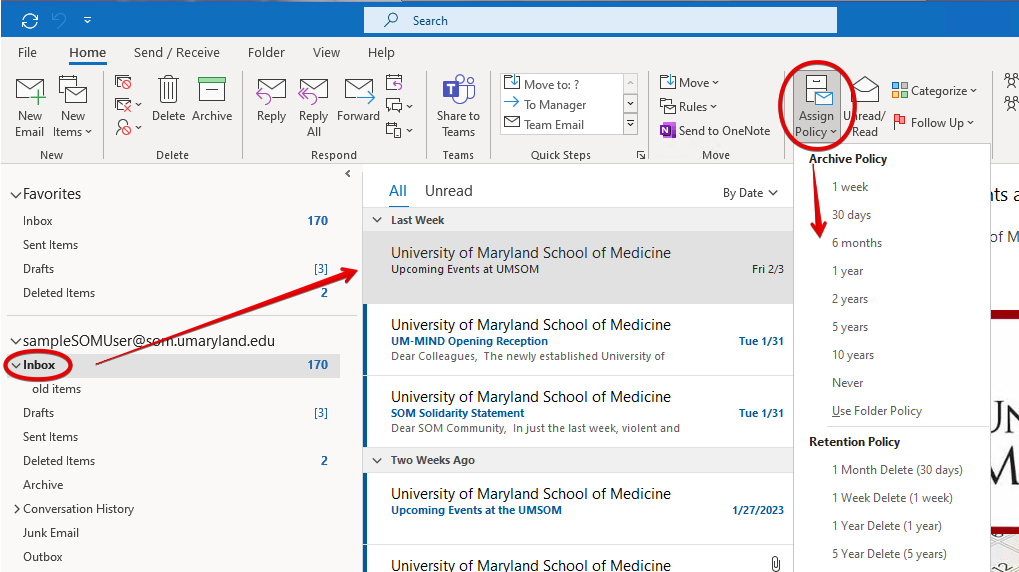
Task: Collapse the Last Week group
Action: click(377, 220)
